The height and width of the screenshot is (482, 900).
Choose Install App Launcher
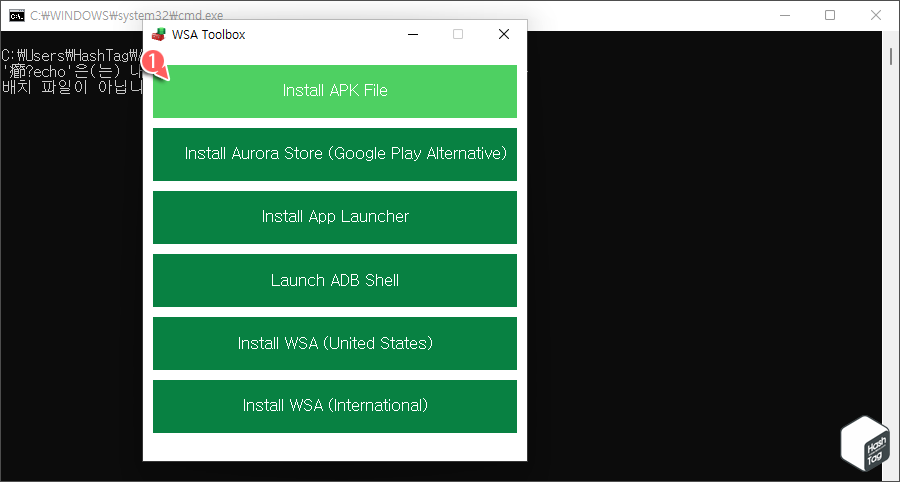coord(335,217)
